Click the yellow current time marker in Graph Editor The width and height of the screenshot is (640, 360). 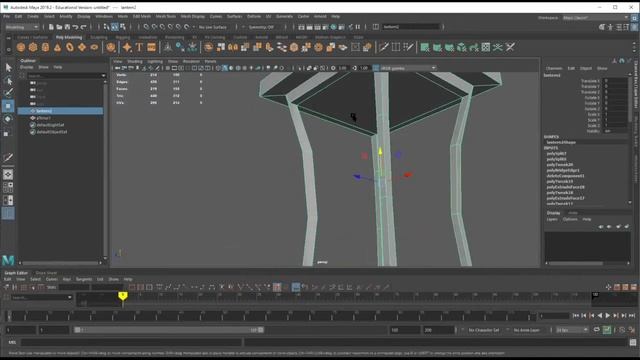(122, 295)
